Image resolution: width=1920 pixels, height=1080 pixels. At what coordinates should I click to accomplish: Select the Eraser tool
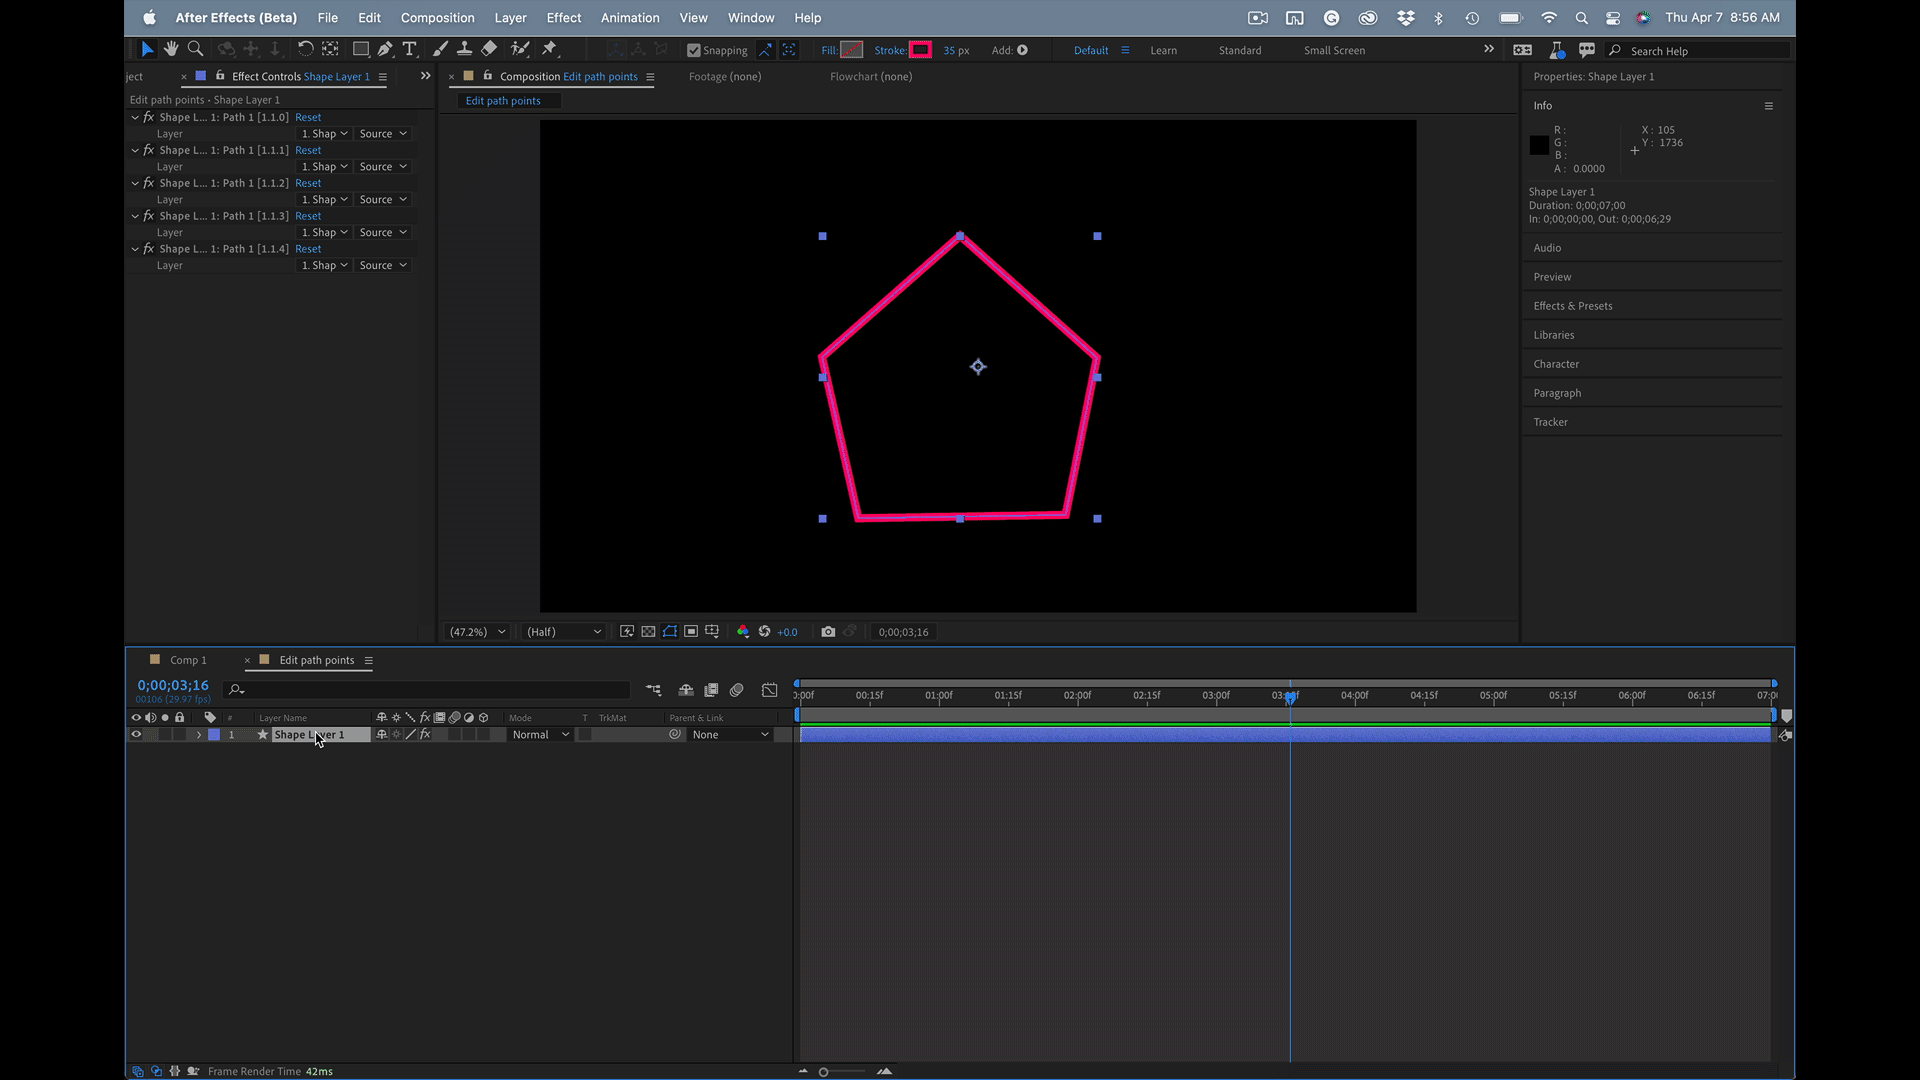[x=489, y=49]
